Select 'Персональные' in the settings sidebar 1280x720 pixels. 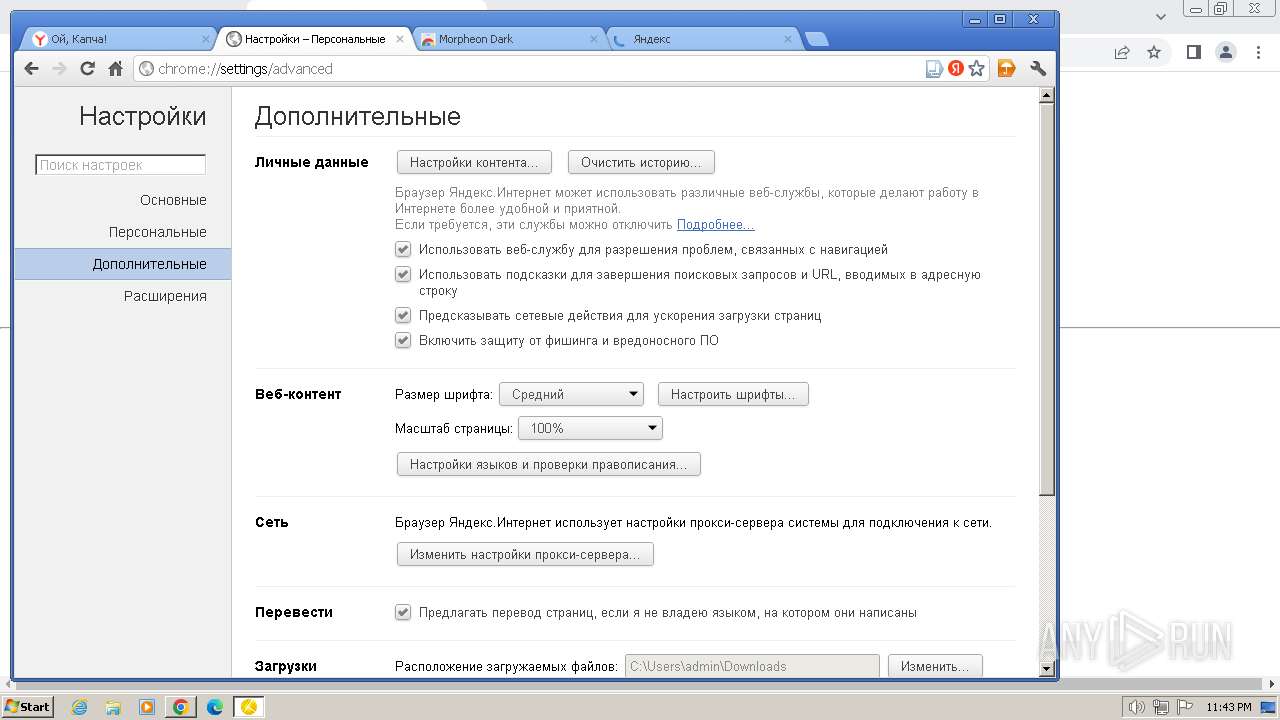[158, 232]
